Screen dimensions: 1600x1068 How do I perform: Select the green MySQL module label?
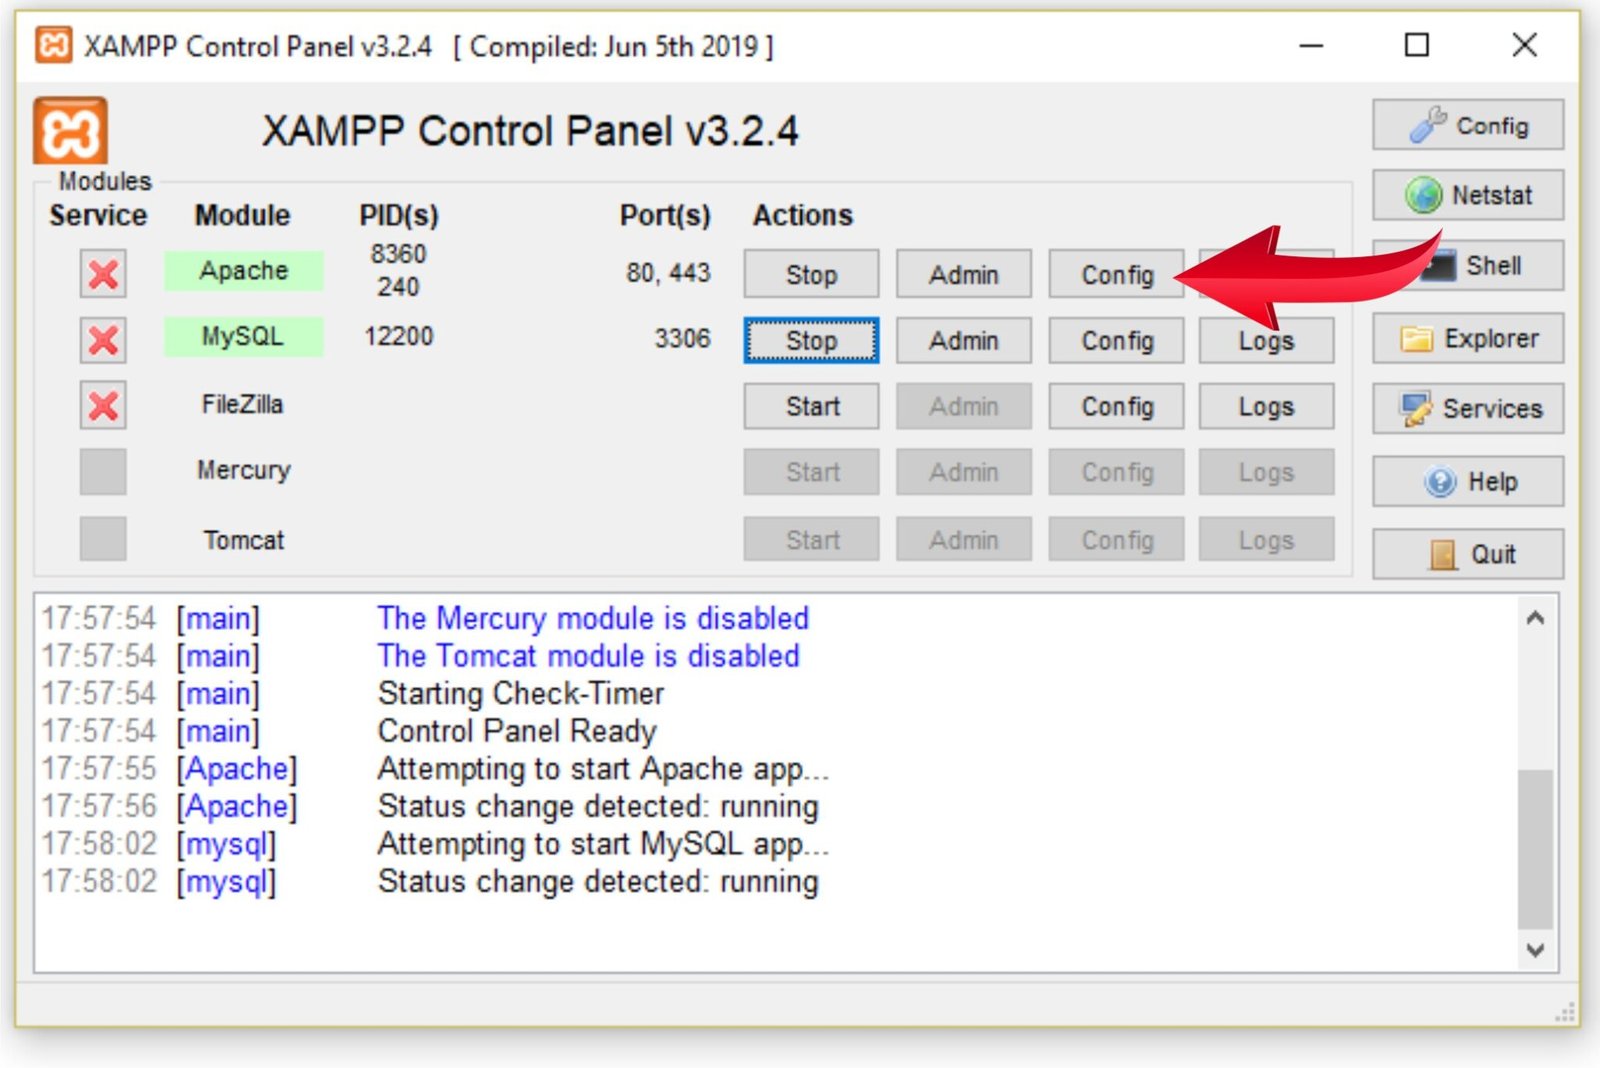243,336
